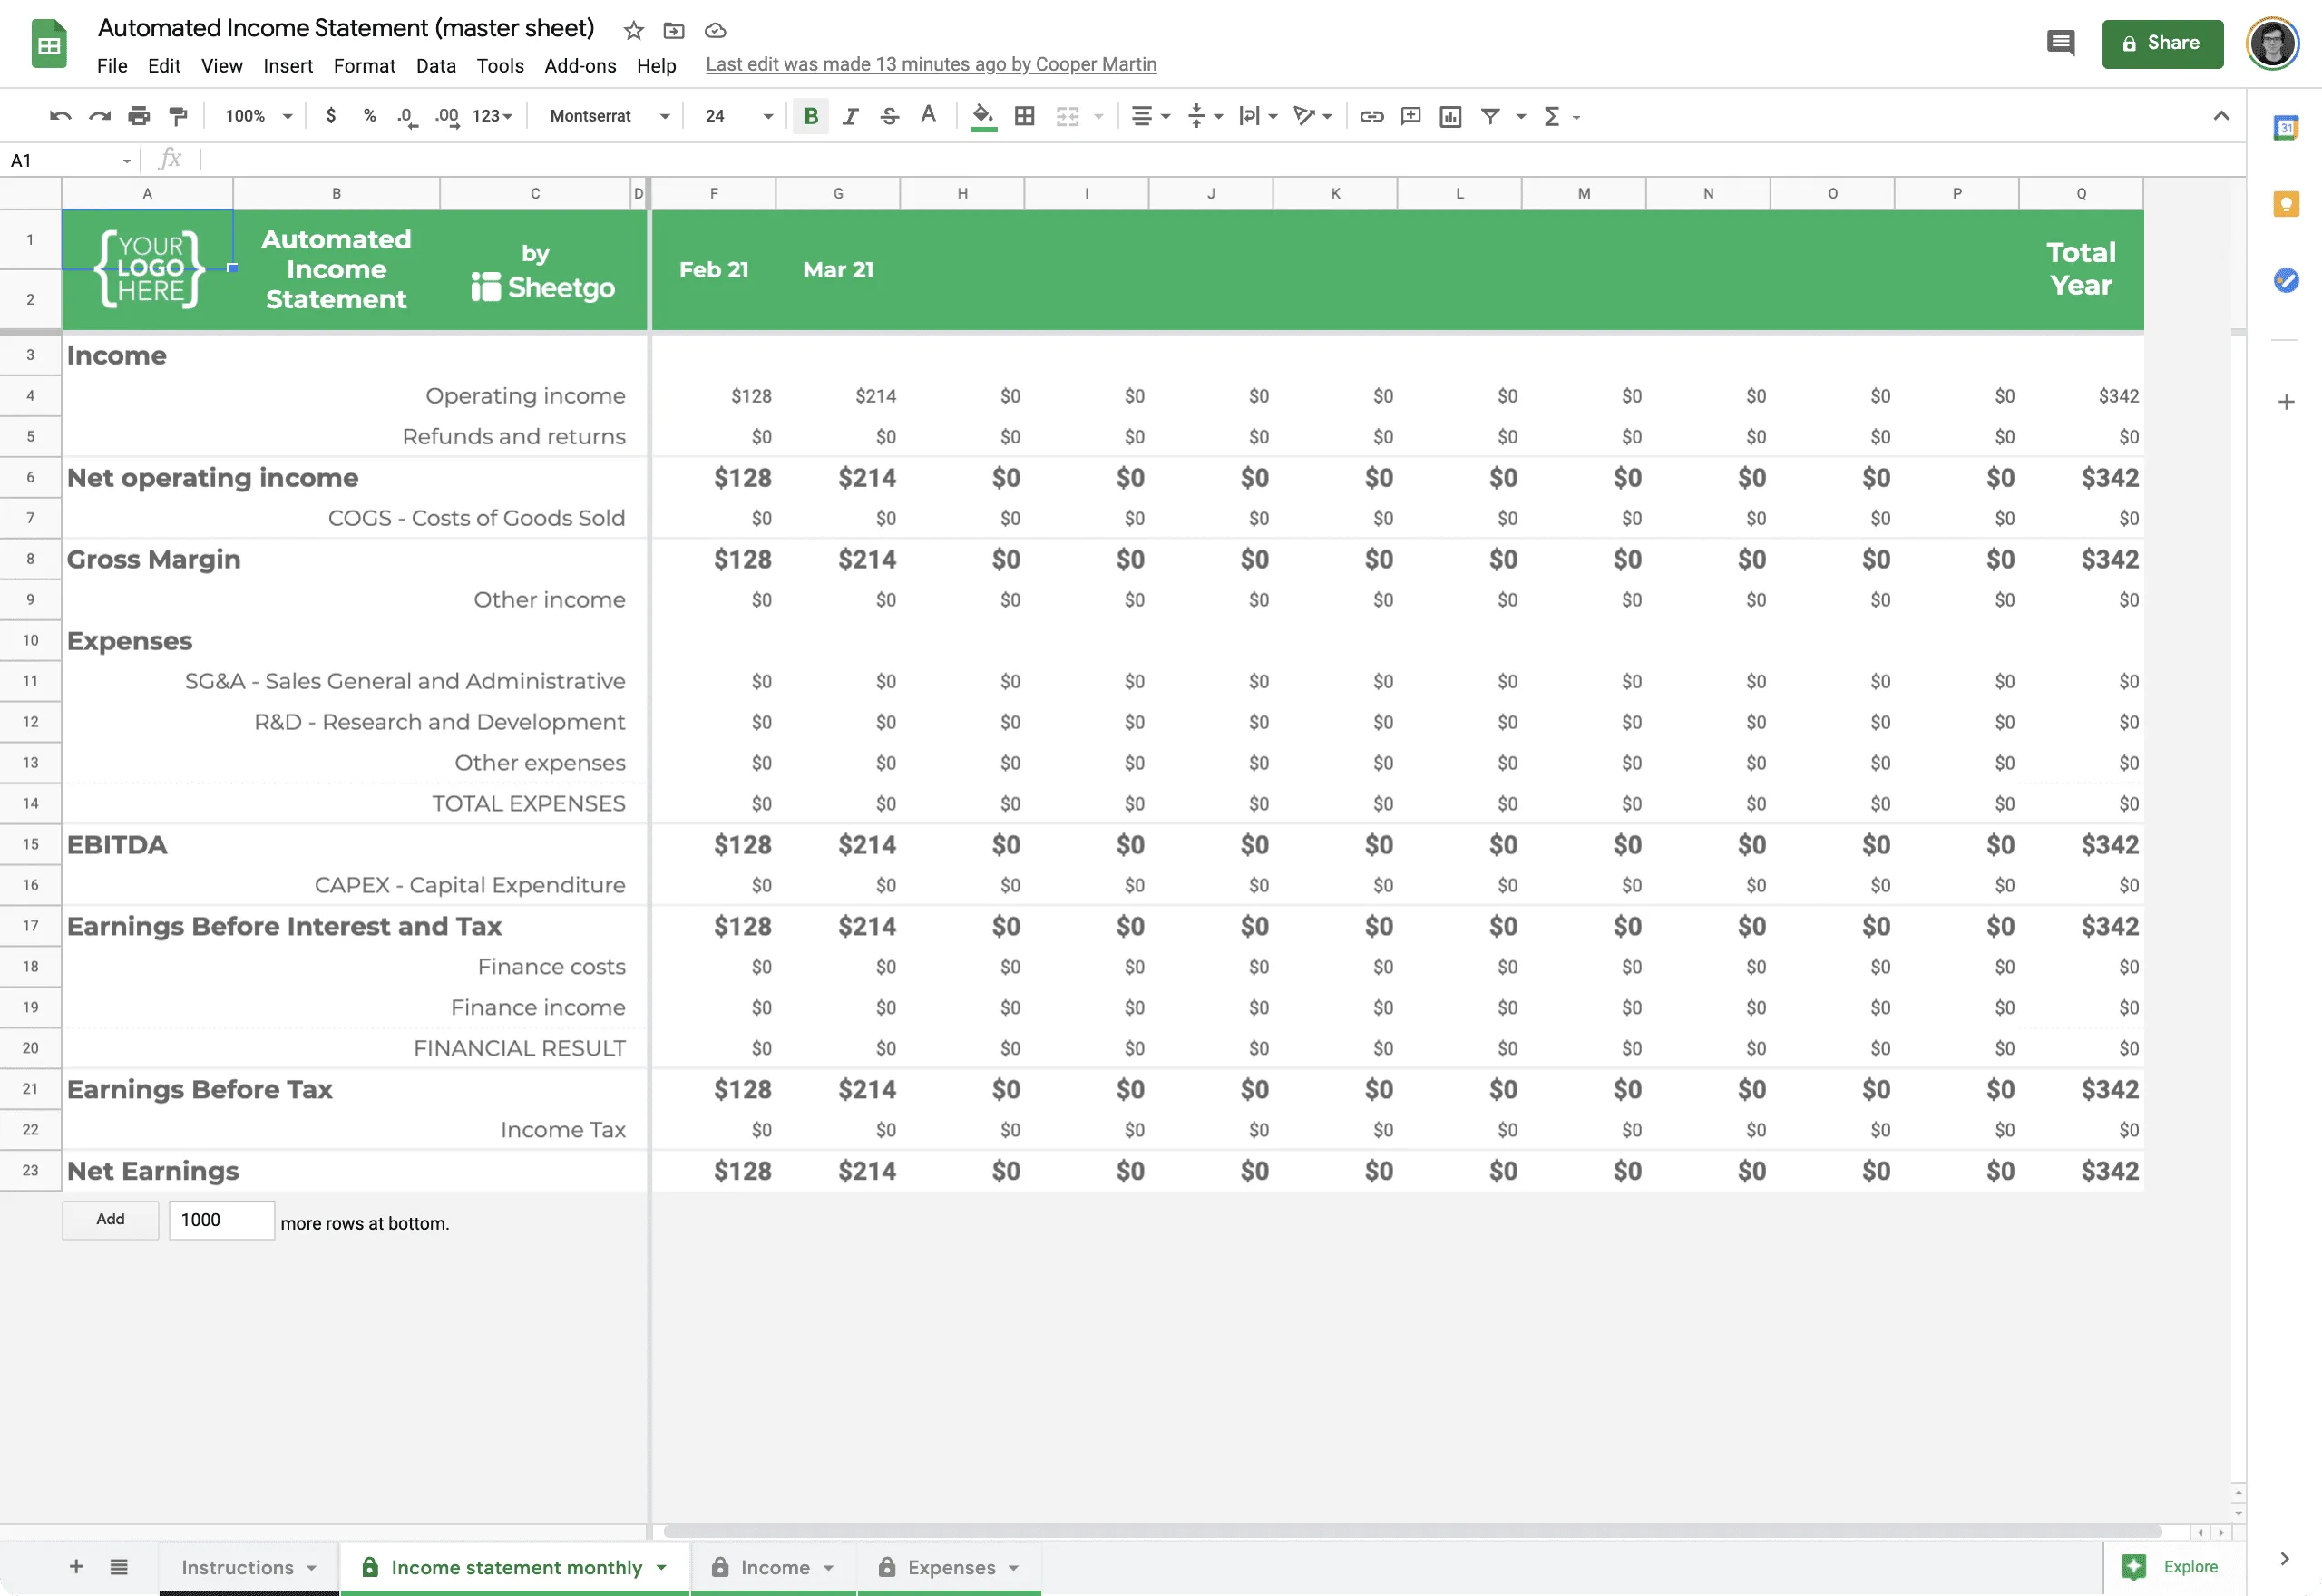Click the borders formatting icon
The width and height of the screenshot is (2322, 1596).
point(1023,114)
